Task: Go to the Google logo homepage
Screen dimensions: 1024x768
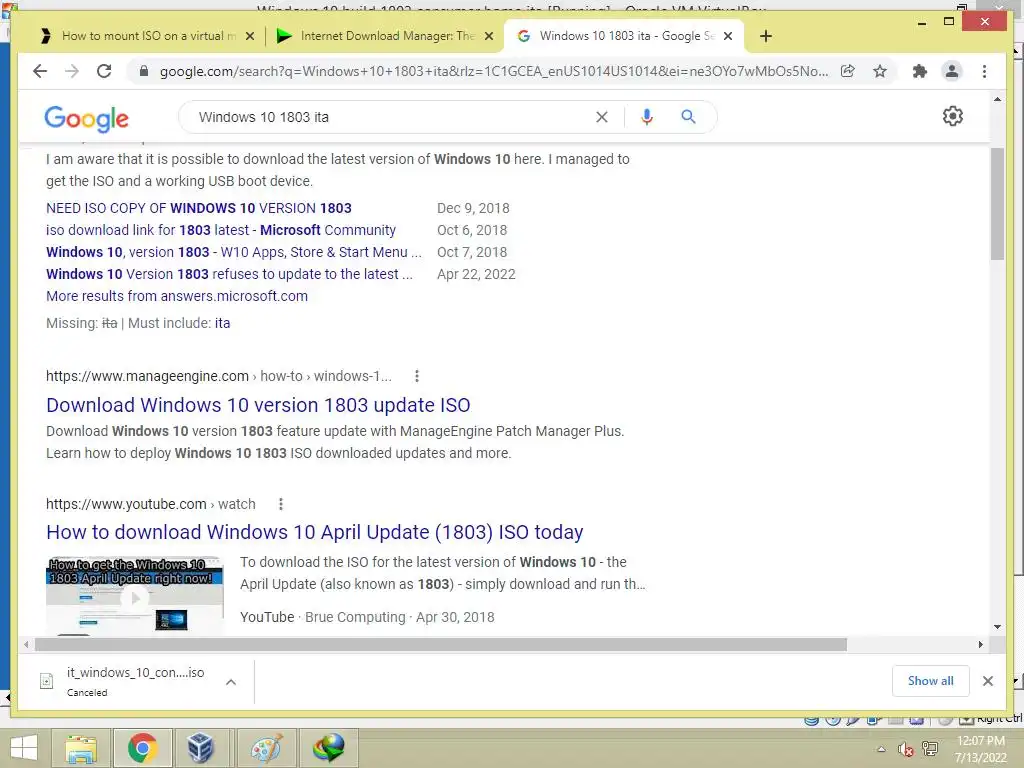Action: point(86,118)
